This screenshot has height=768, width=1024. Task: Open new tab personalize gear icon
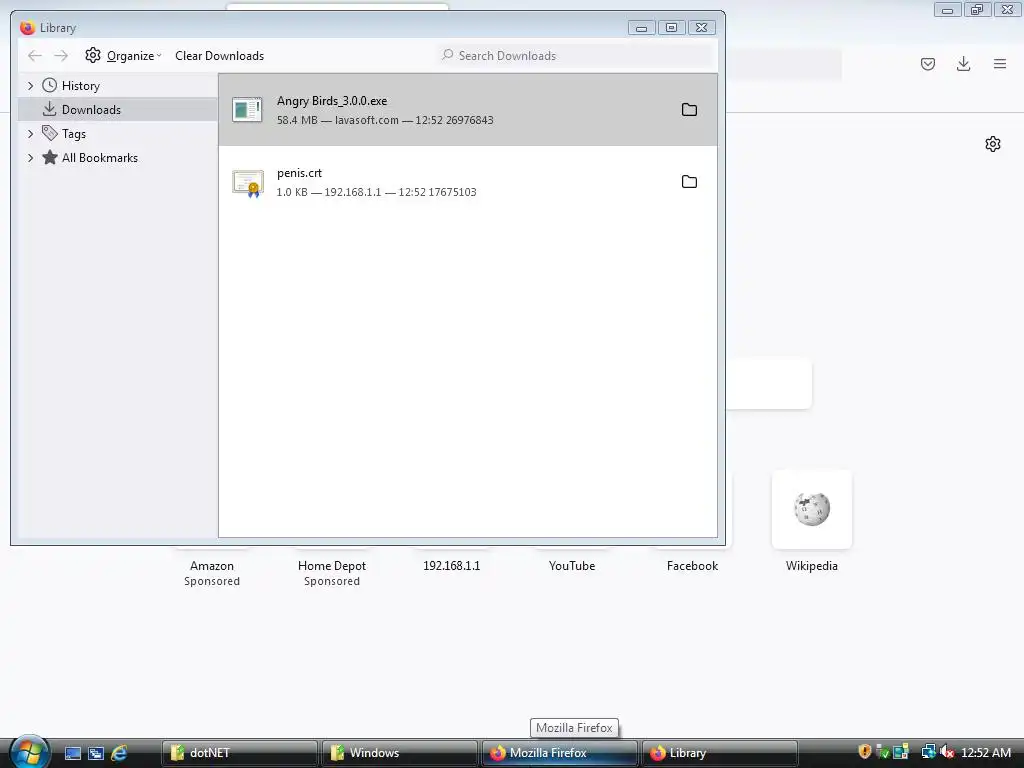pyautogui.click(x=993, y=144)
